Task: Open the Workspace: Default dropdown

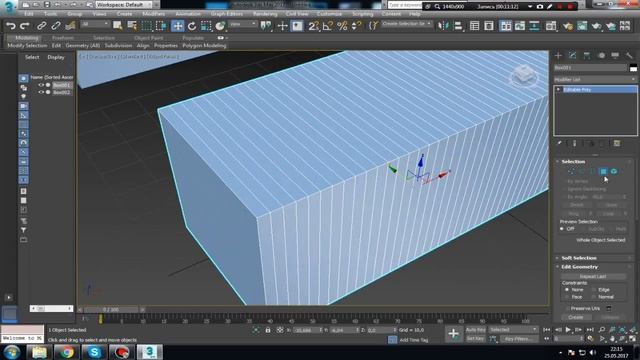Action: pos(124,4)
